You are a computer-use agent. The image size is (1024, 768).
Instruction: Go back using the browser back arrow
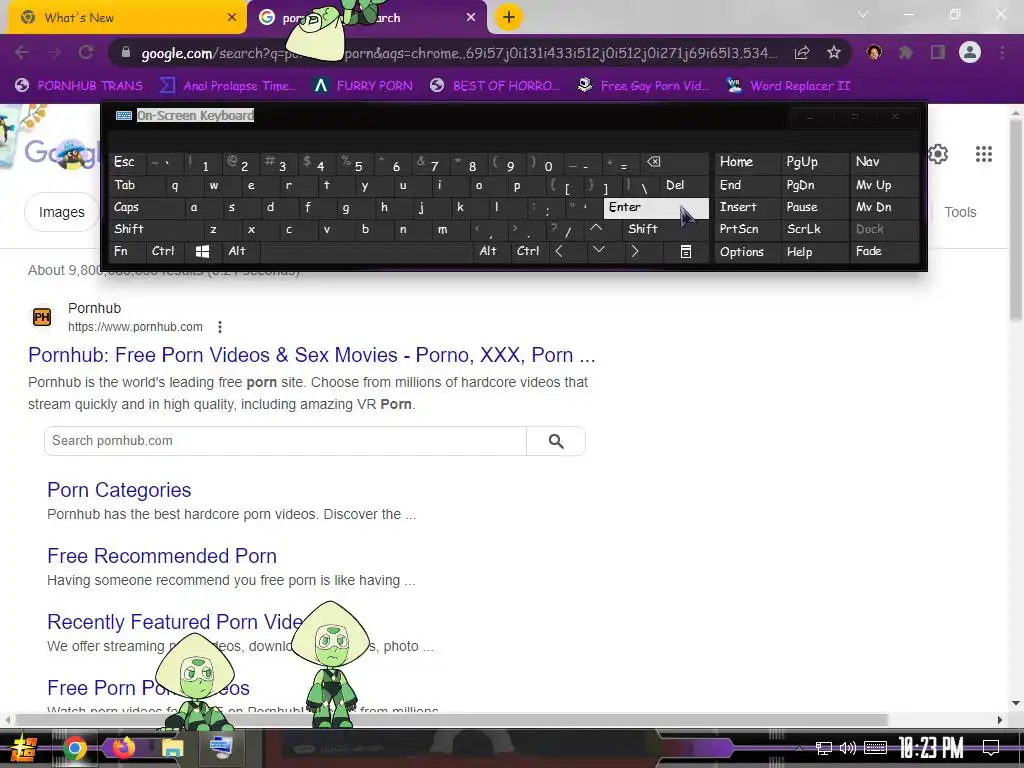tap(22, 53)
